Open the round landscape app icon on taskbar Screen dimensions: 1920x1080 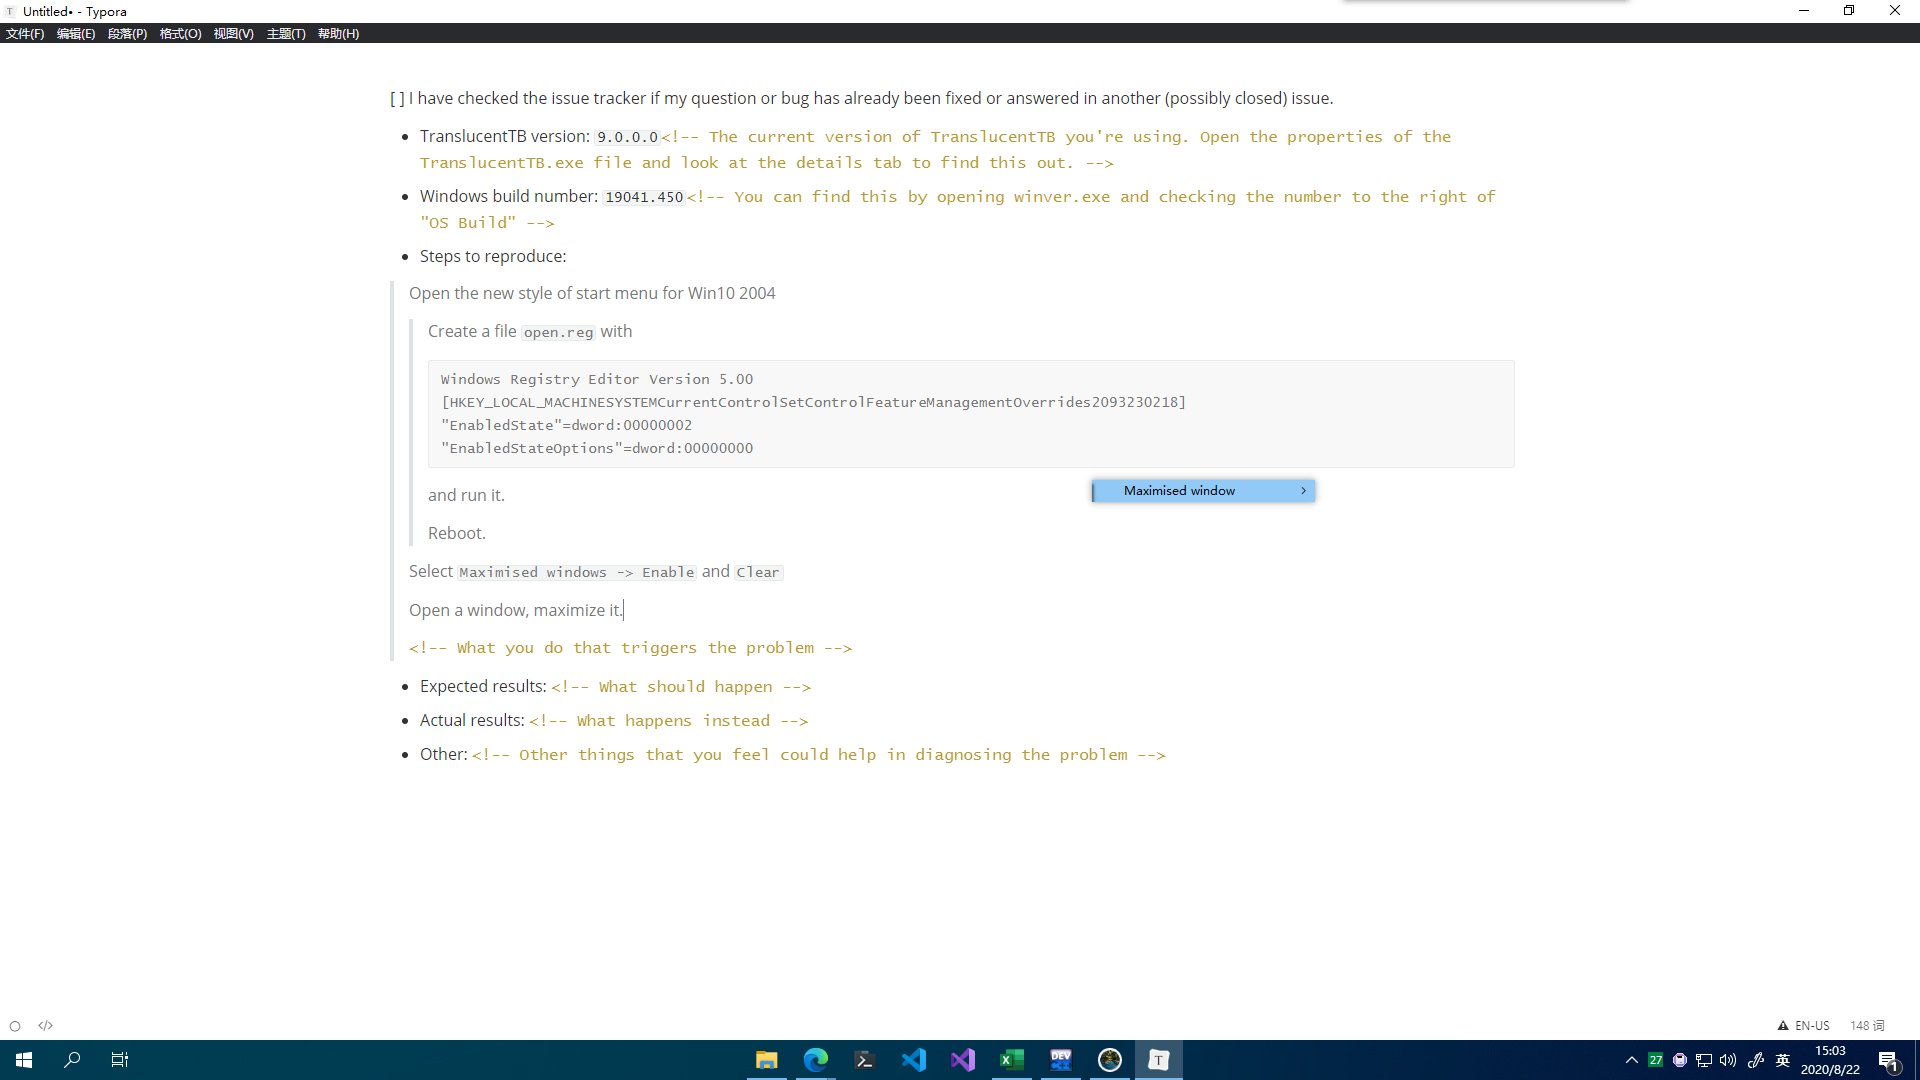1110,1060
